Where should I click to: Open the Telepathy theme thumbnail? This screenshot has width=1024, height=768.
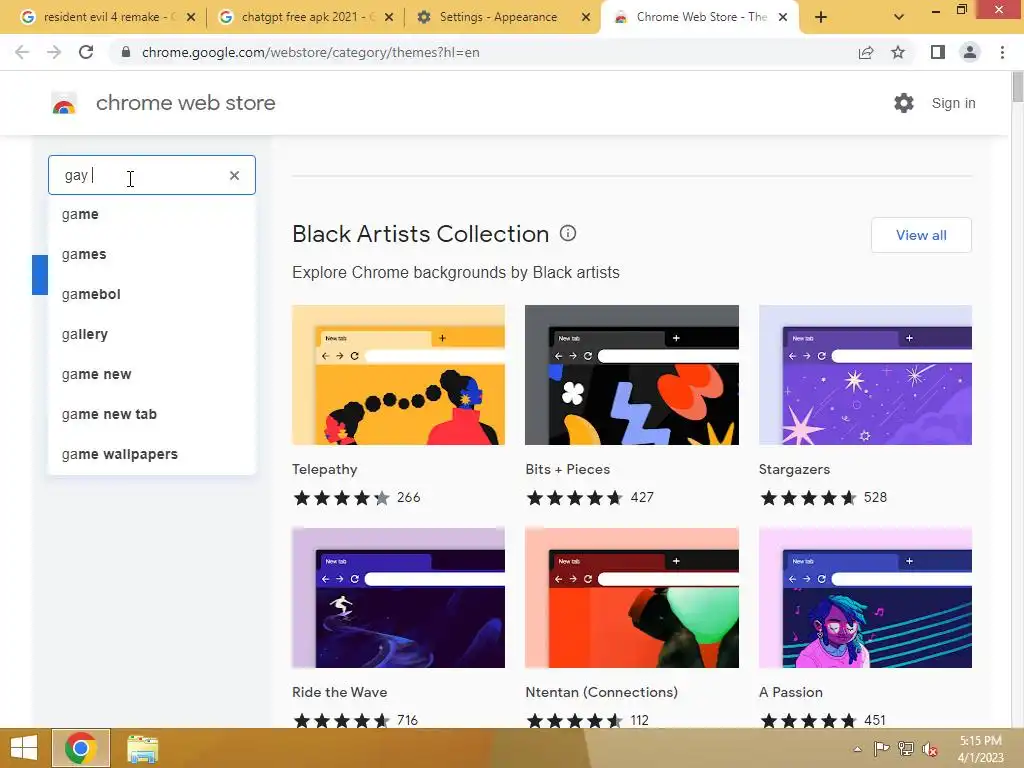398,375
